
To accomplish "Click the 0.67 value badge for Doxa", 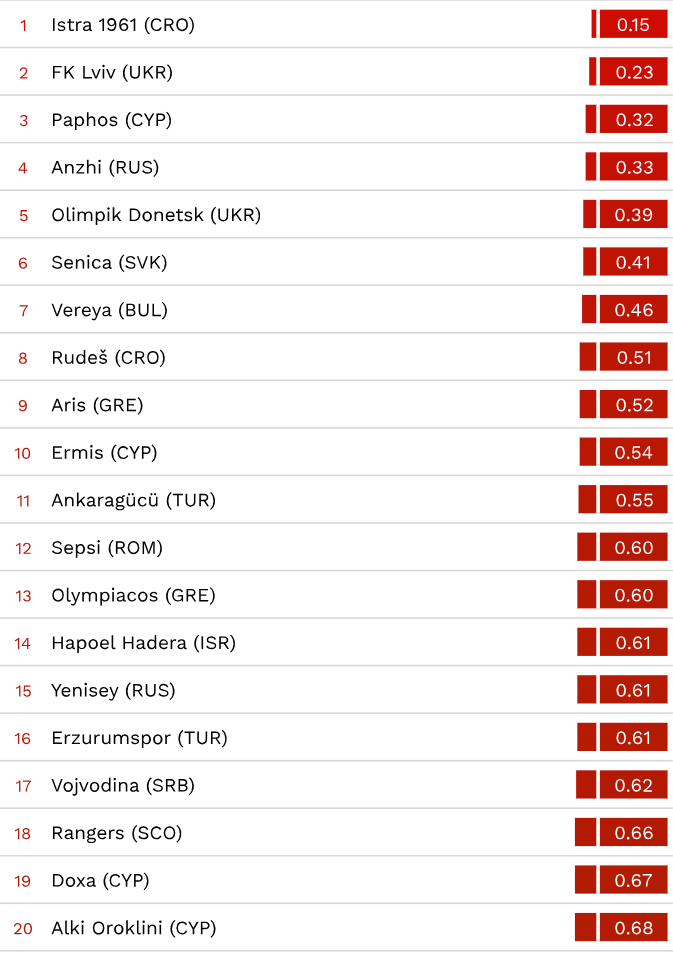I will pos(634,880).
